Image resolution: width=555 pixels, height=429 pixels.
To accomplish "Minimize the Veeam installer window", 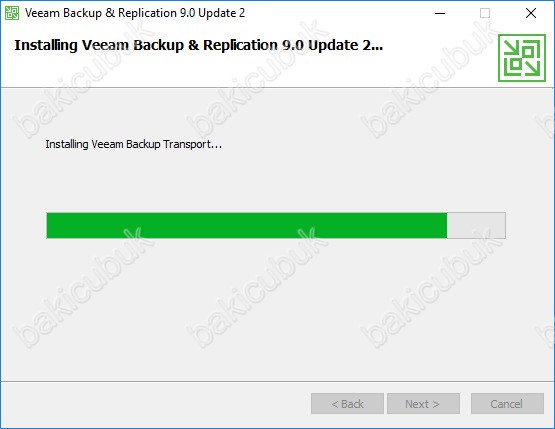I will click(440, 13).
